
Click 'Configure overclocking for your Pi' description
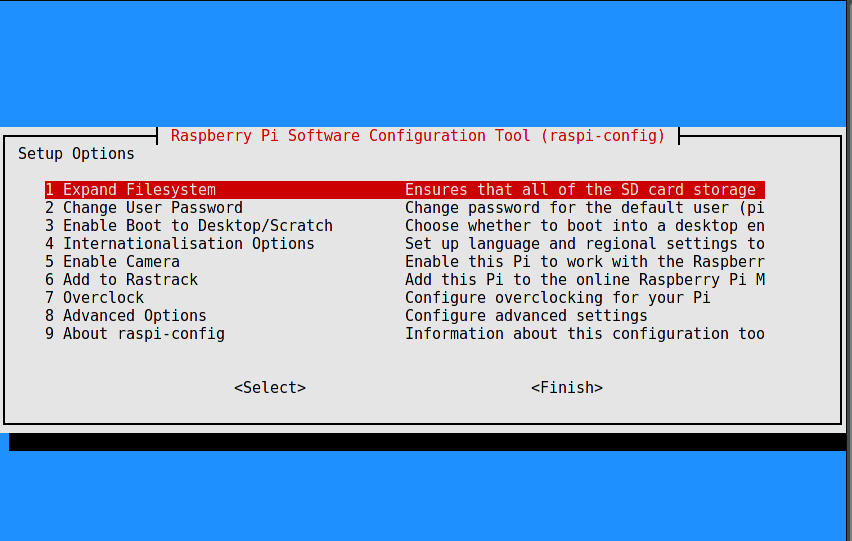tap(557, 298)
